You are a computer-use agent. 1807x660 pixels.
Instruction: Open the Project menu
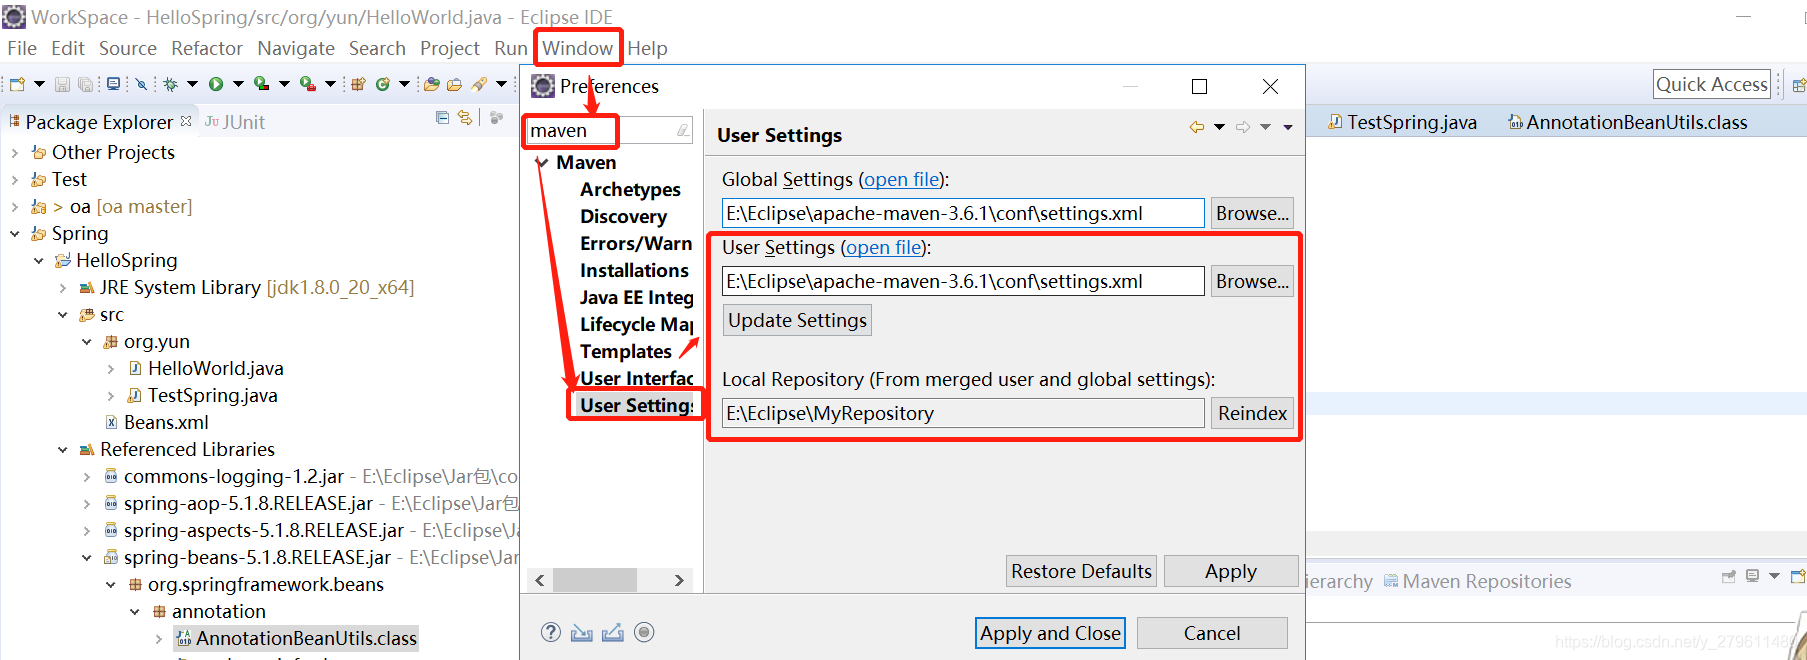(449, 48)
